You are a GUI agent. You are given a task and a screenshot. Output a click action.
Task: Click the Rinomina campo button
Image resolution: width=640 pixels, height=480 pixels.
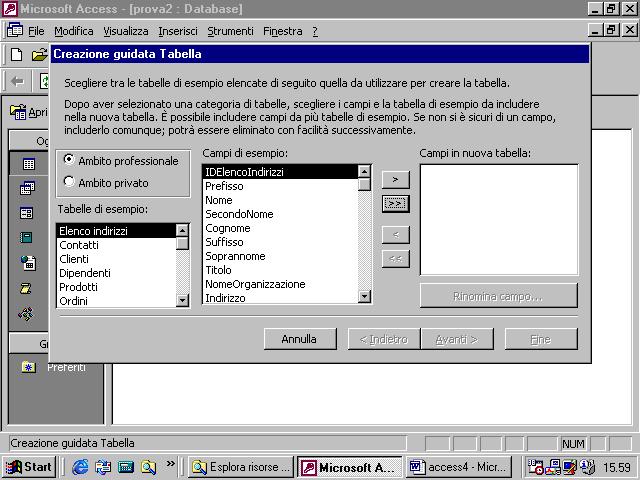coord(498,296)
